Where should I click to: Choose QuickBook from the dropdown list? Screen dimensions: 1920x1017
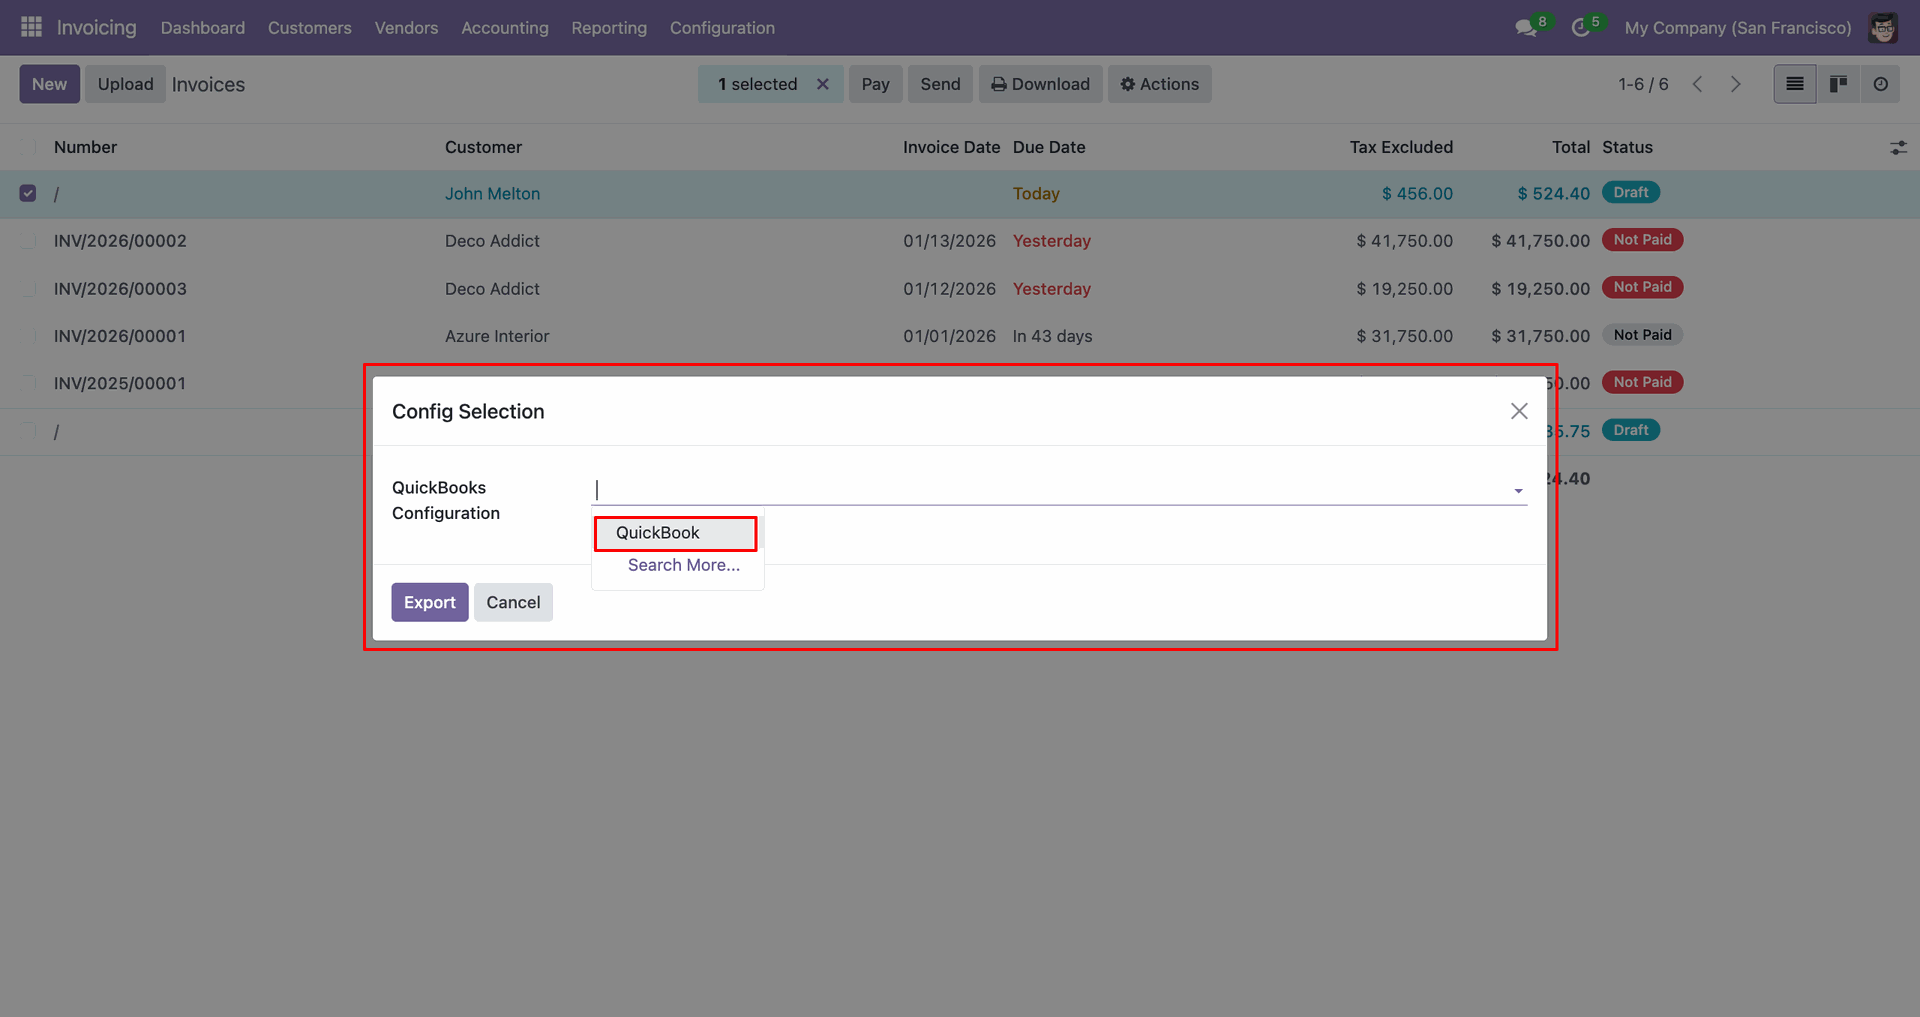658,533
